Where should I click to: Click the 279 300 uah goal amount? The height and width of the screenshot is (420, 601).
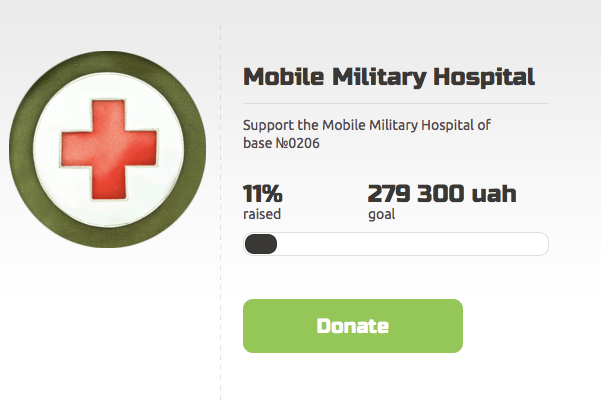point(442,193)
